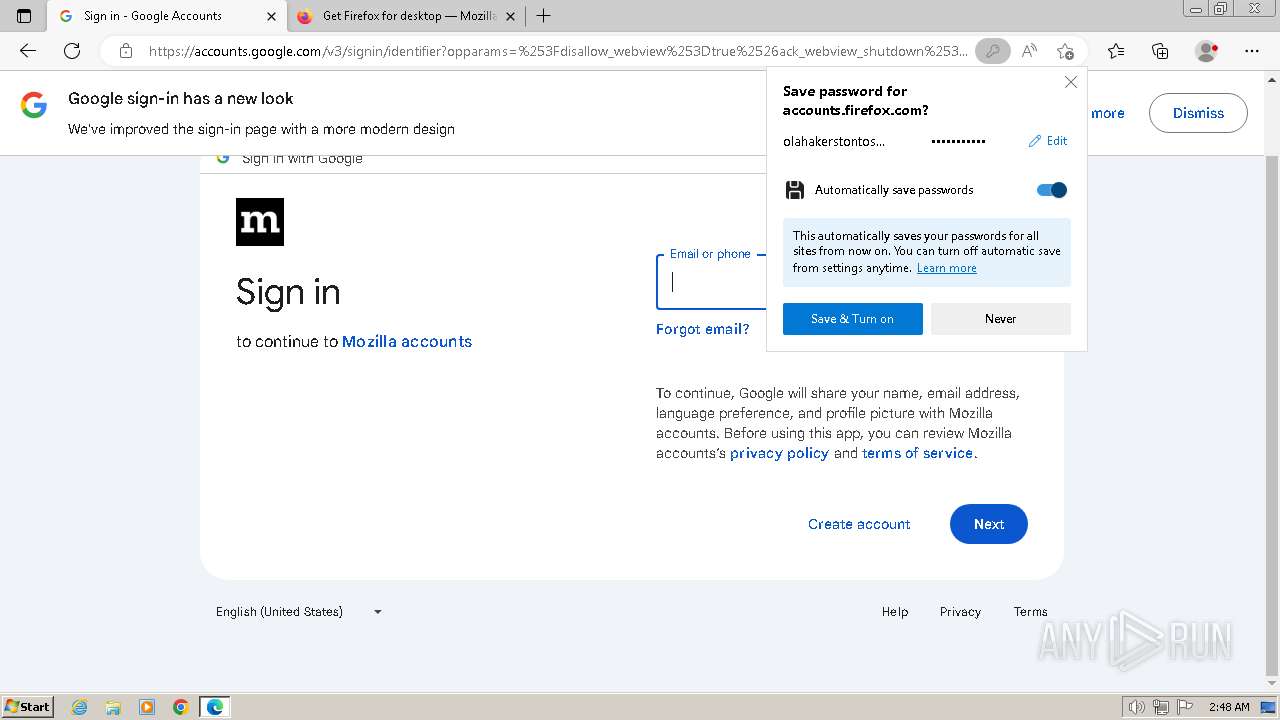This screenshot has width=1280, height=720.
Task: Click the 2:48 AM system clock
Action: (x=1229, y=707)
